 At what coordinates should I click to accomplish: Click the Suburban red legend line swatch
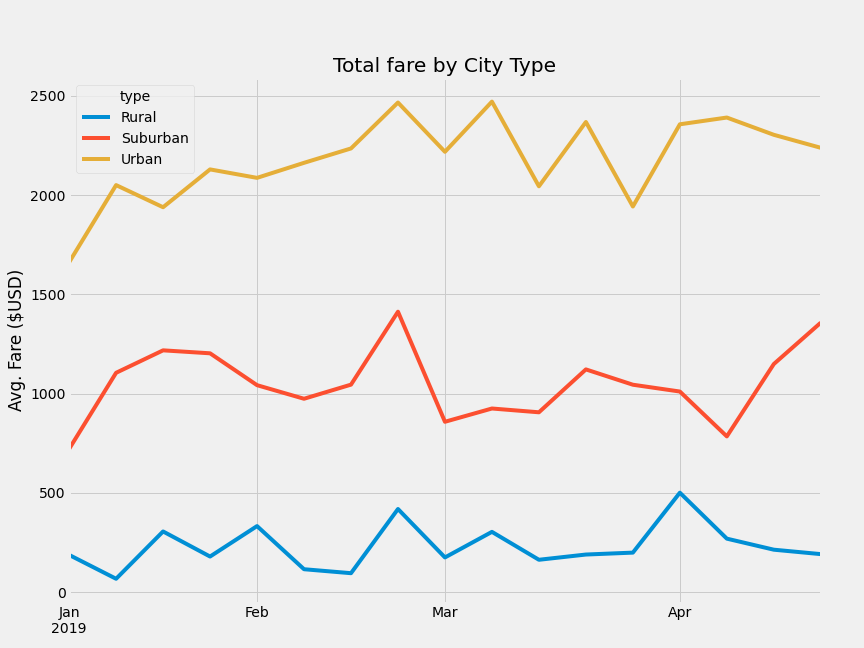[x=96, y=138]
